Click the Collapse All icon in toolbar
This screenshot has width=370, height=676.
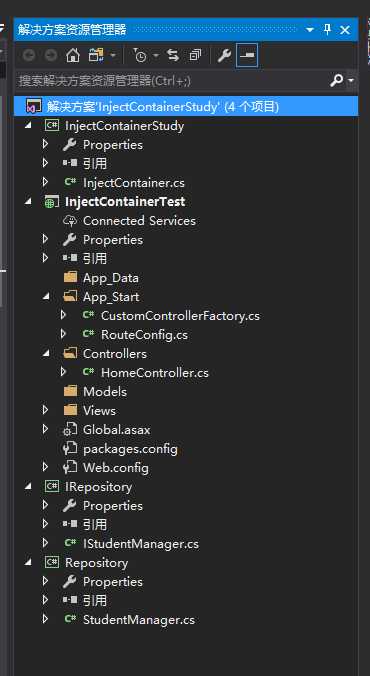click(195, 55)
